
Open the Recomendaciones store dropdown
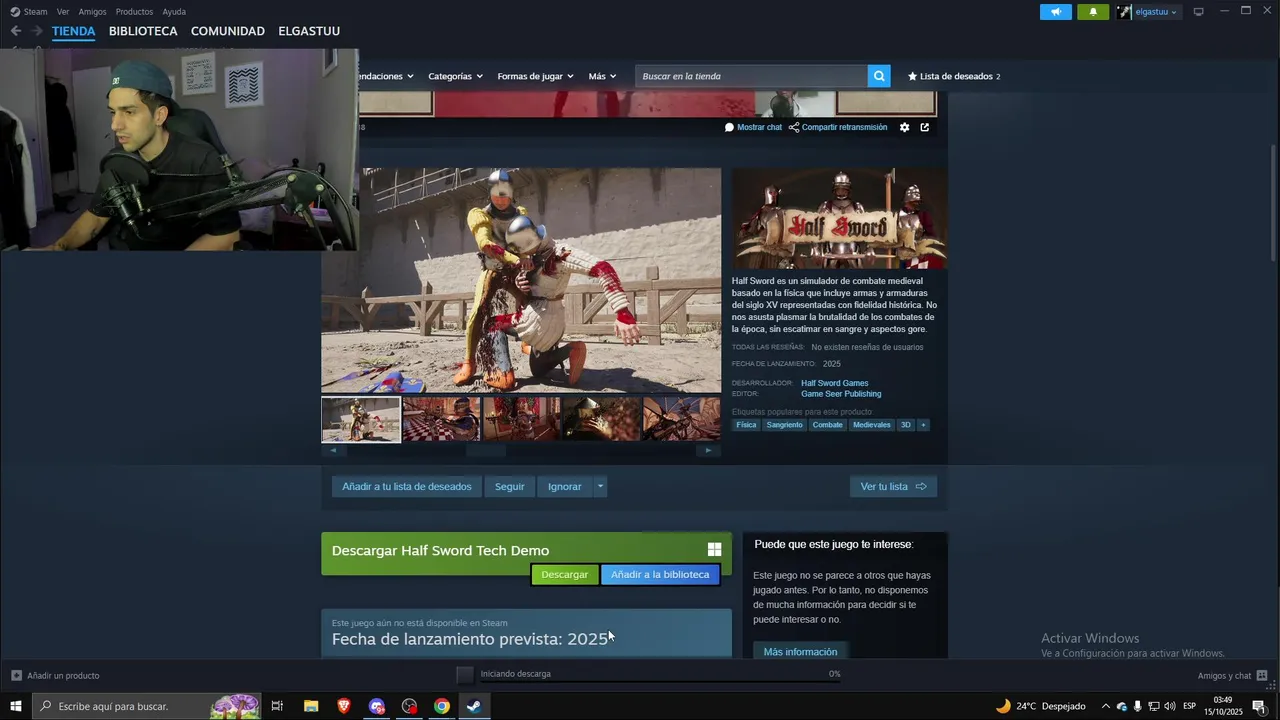(x=386, y=76)
